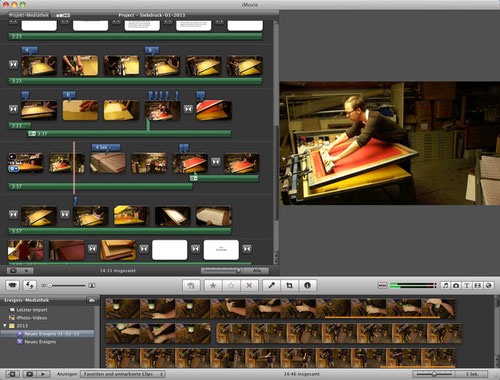This screenshot has height=380, width=500.
Task: Adjust project frames-per-thumbnail slider near Alle
Action: [x=222, y=270]
